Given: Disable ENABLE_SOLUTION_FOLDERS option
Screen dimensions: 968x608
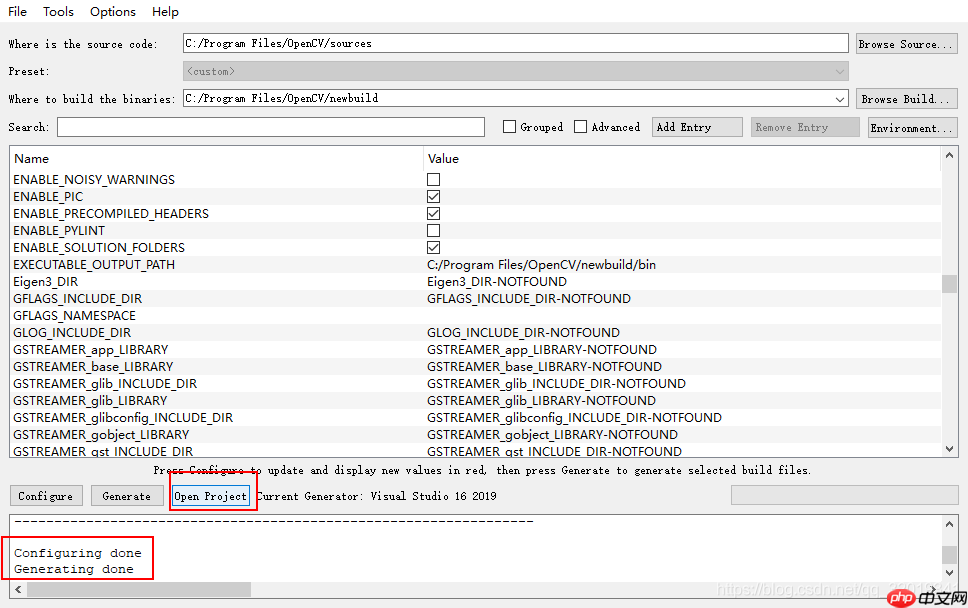Looking at the screenshot, I should pyautogui.click(x=433, y=247).
